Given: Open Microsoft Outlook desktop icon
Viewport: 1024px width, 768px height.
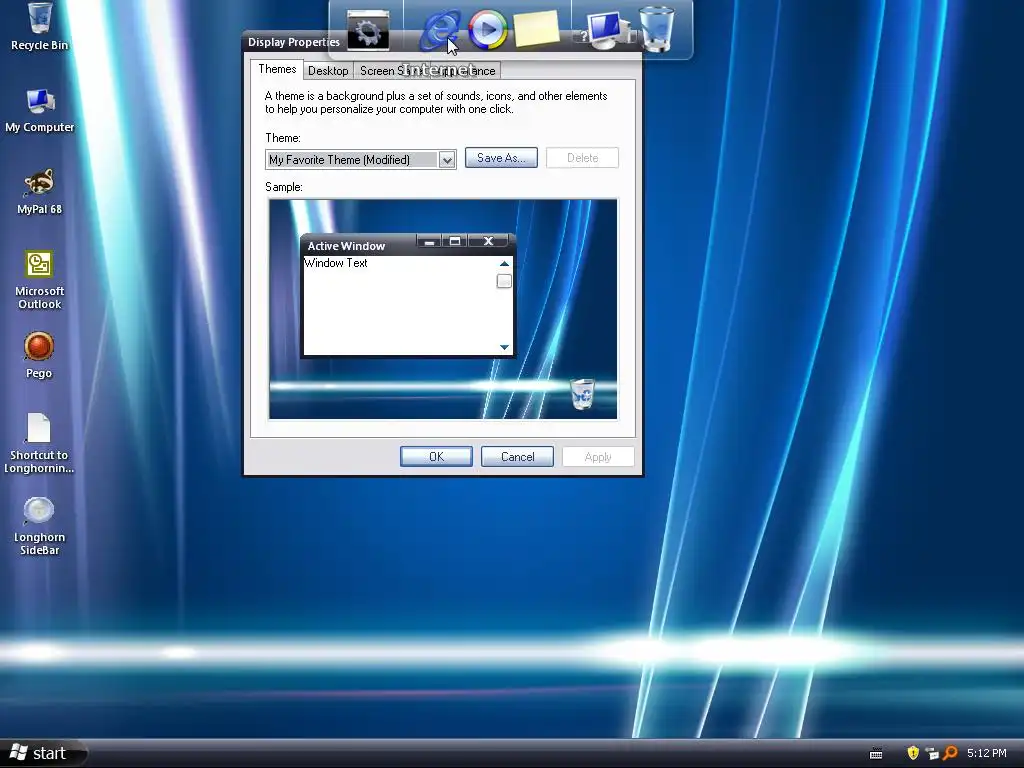Looking at the screenshot, I should coord(39,280).
